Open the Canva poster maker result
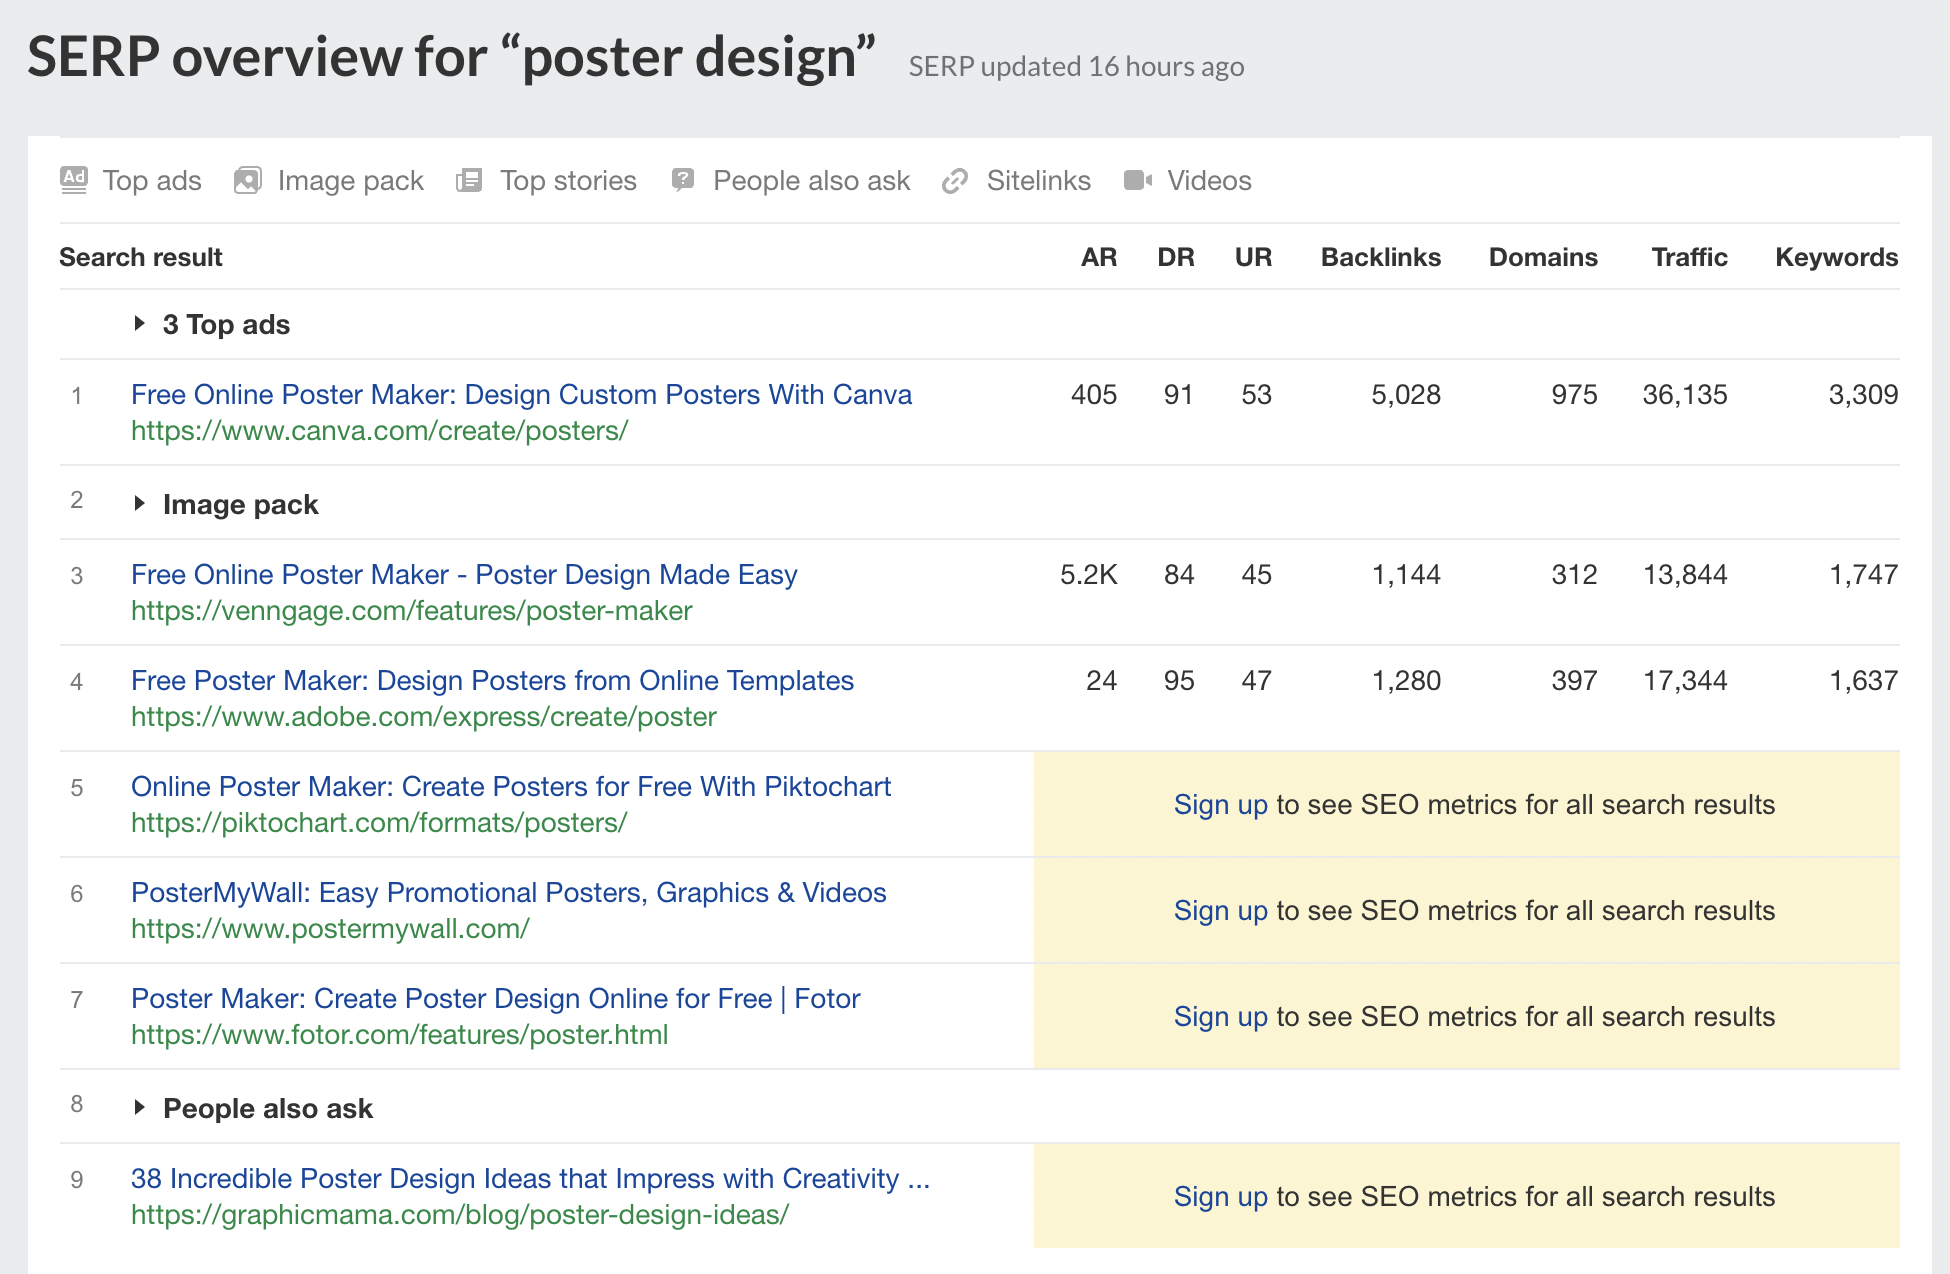The width and height of the screenshot is (1950, 1274). 520,394
